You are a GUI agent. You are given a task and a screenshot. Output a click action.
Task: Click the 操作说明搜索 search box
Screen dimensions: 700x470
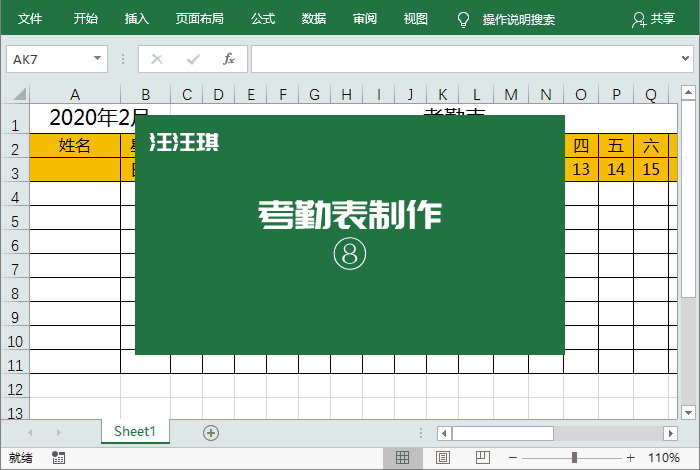(518, 20)
